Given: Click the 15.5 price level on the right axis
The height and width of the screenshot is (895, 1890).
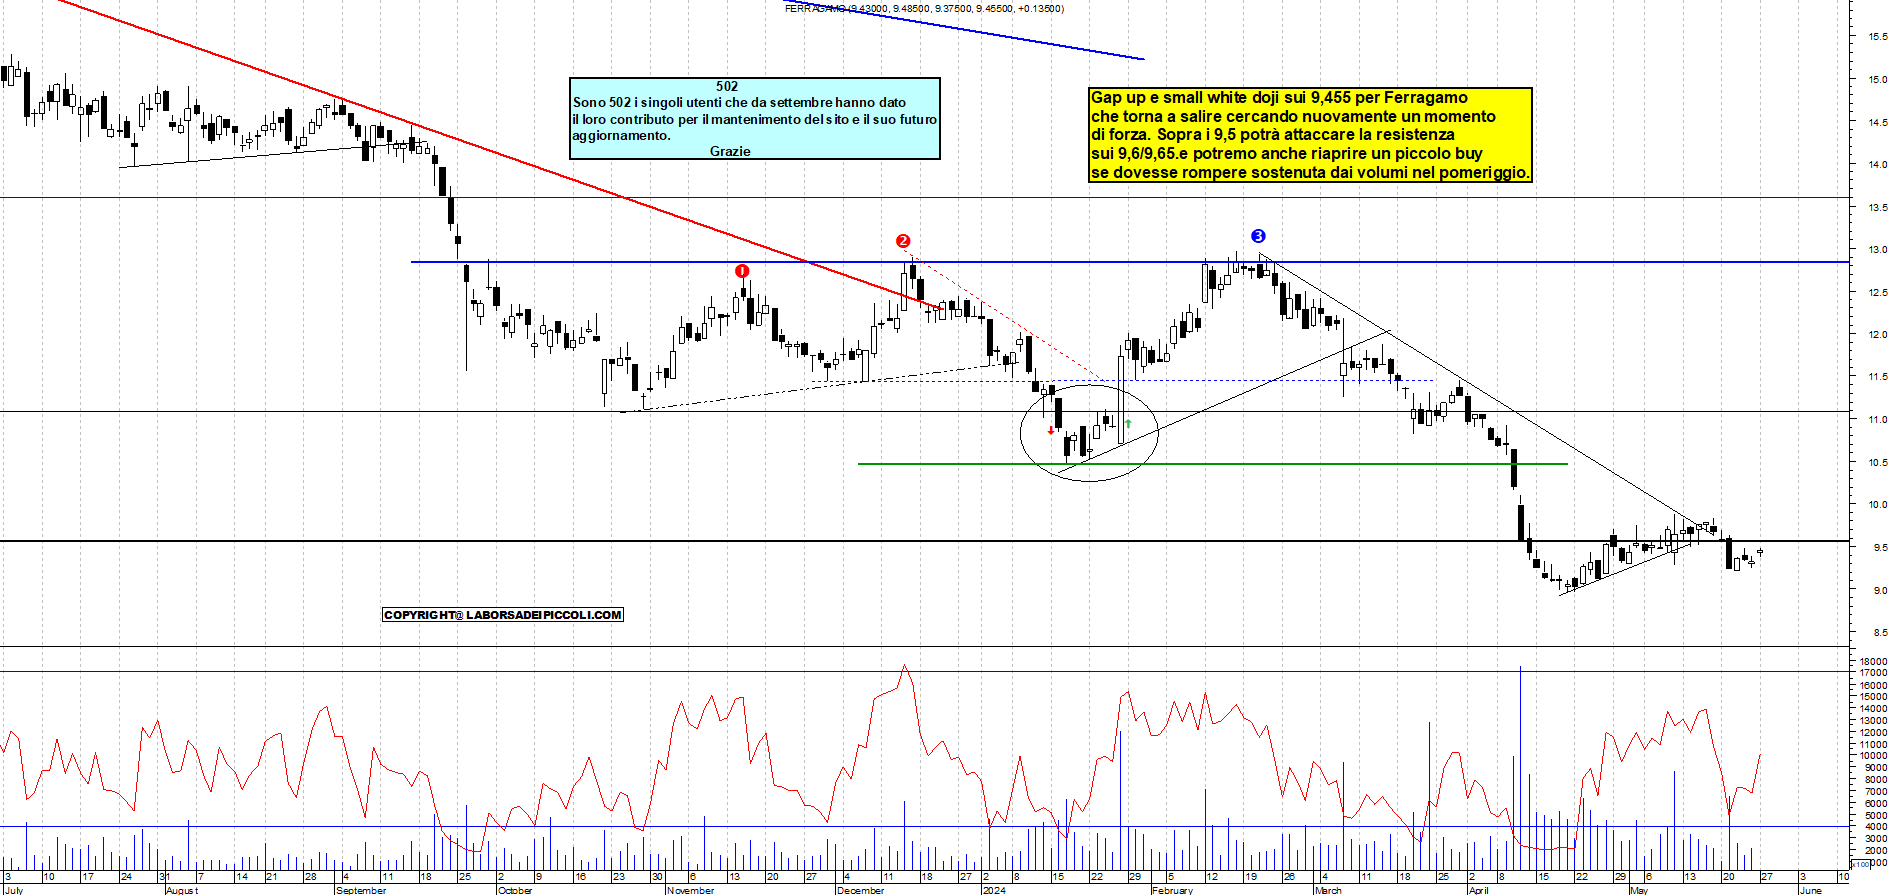Looking at the screenshot, I should click(x=1878, y=37).
